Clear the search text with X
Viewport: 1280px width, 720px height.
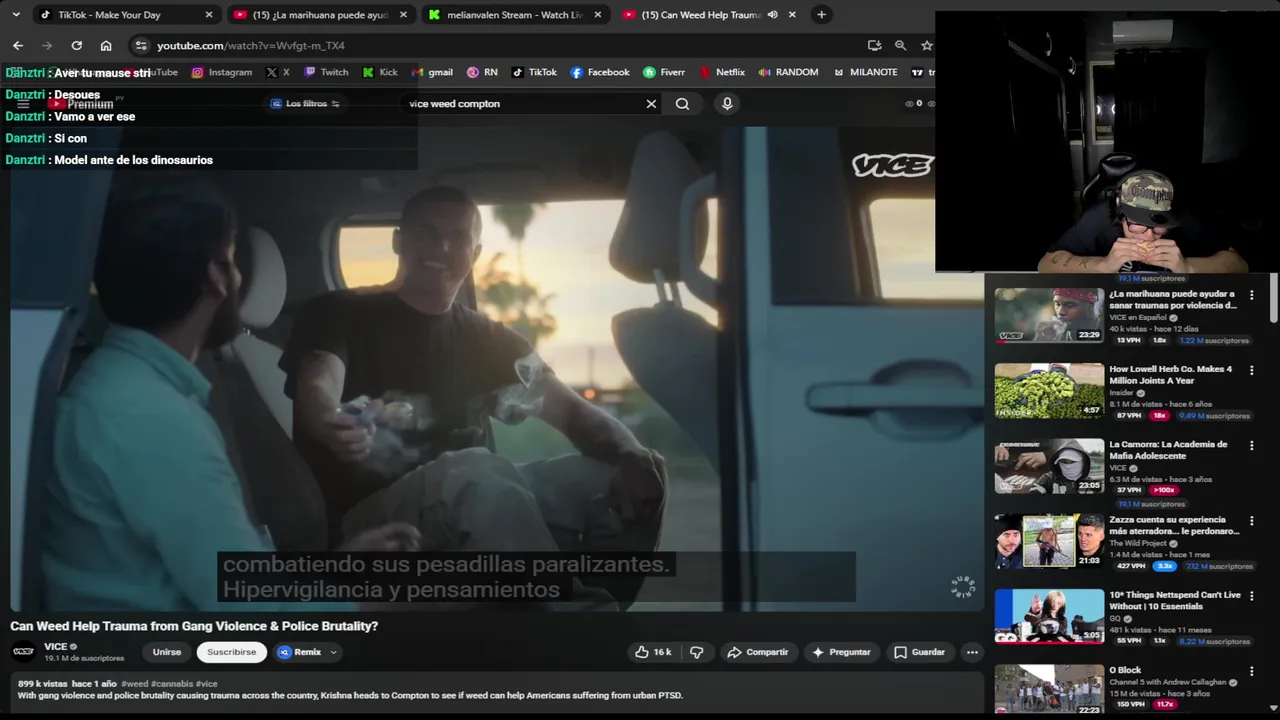tap(651, 103)
